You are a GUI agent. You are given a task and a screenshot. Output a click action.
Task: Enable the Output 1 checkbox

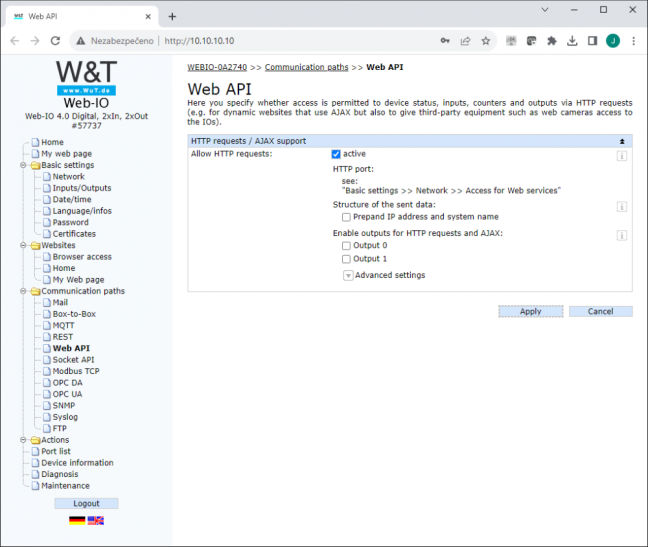[346, 259]
